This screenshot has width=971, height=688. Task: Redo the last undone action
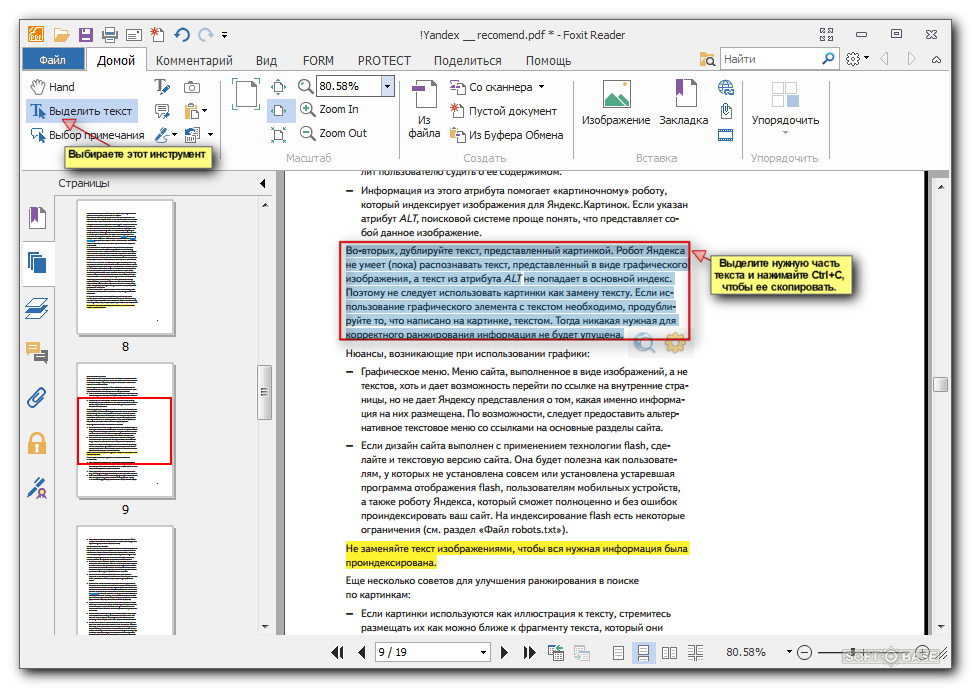(x=206, y=35)
